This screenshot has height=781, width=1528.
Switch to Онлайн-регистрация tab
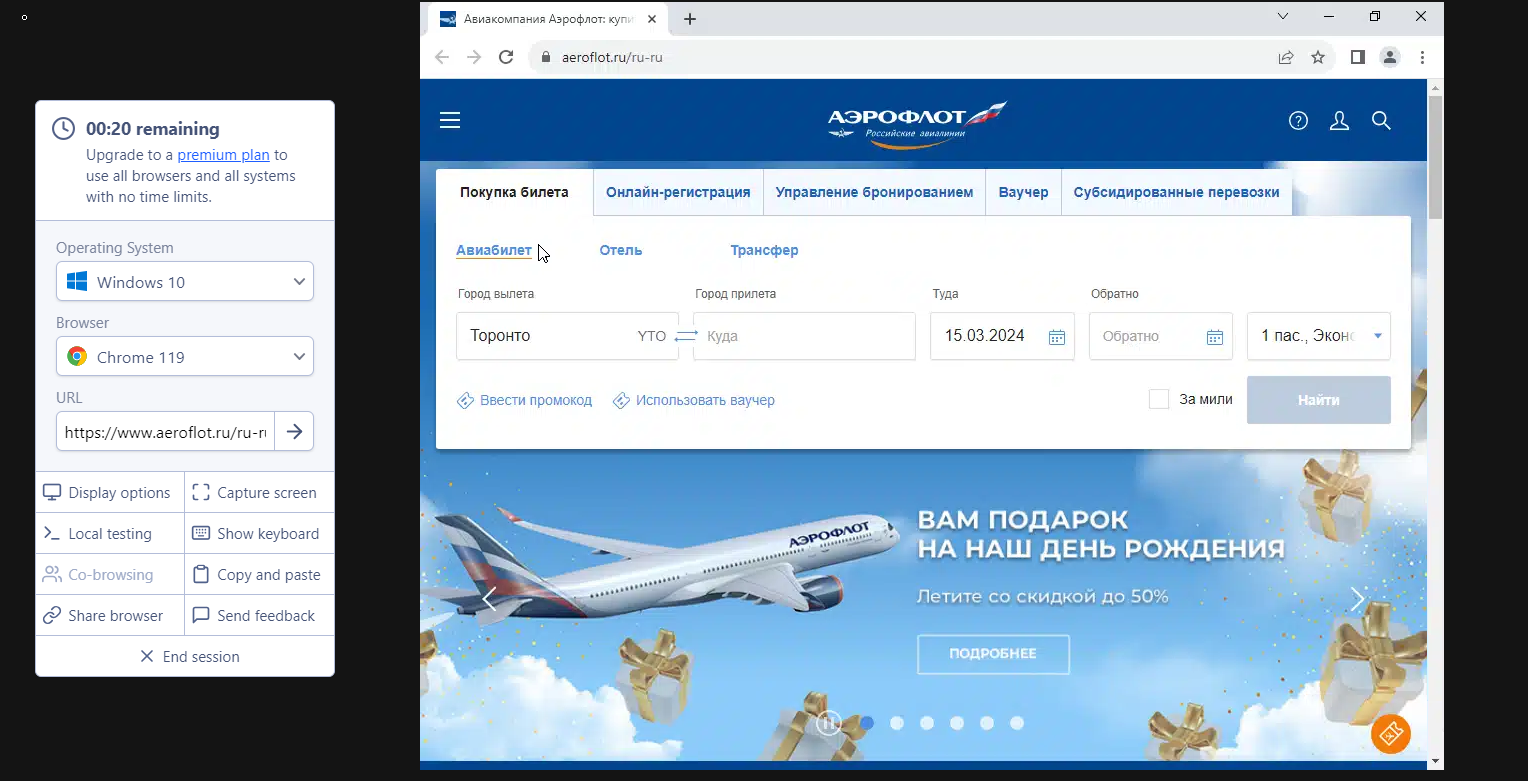(x=678, y=192)
